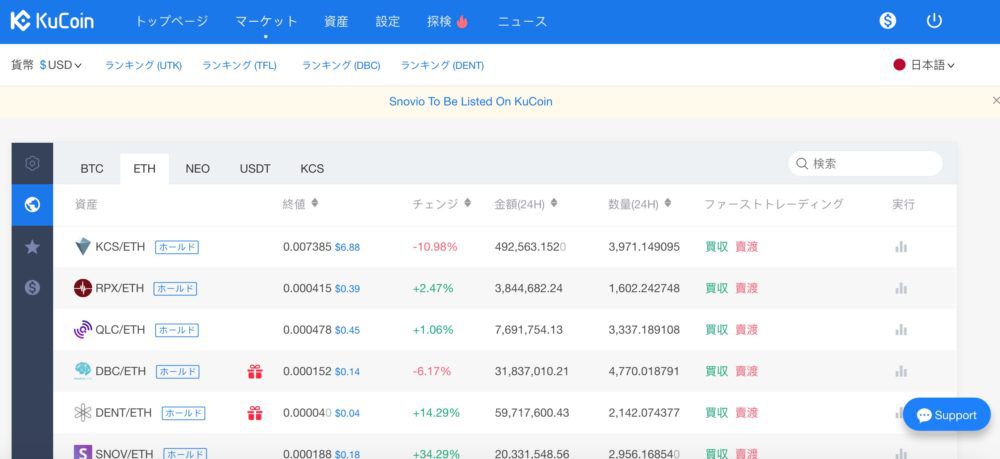Switch to the BTC market tab
The image size is (1000, 459).
(x=92, y=169)
